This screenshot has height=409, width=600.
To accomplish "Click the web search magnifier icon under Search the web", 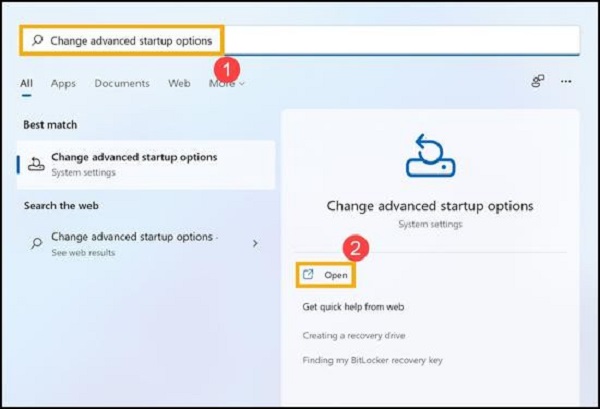I will pyautogui.click(x=36, y=243).
